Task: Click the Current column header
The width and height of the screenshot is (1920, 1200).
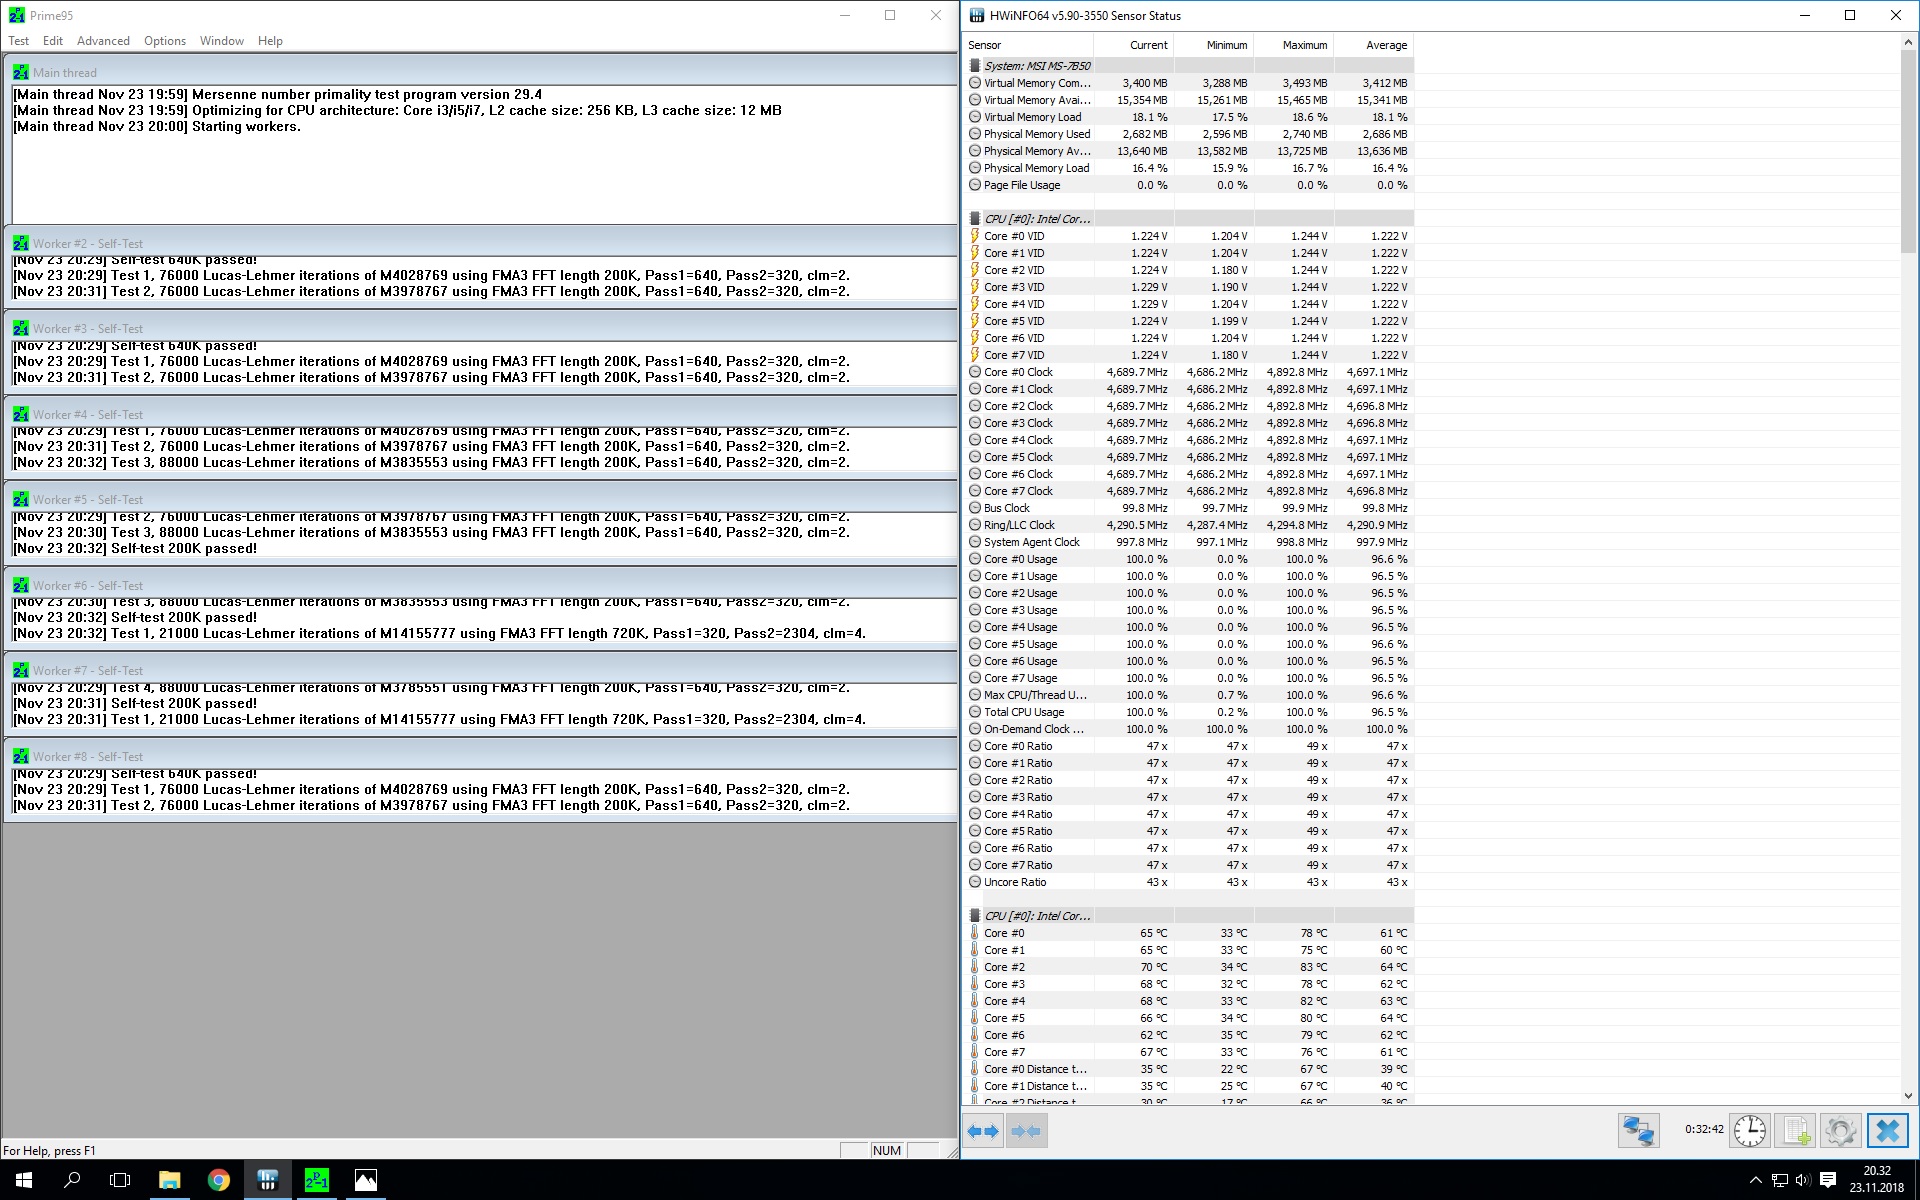Action: (1133, 45)
